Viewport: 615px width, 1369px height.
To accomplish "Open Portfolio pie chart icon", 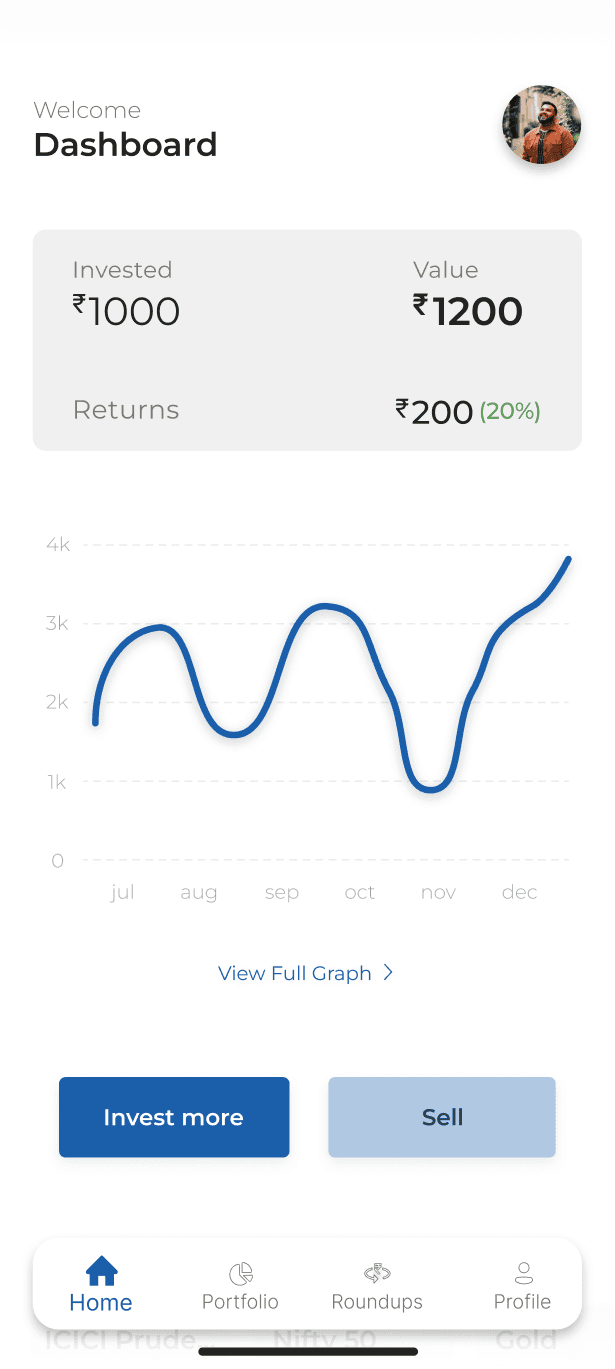I will (x=240, y=1273).
